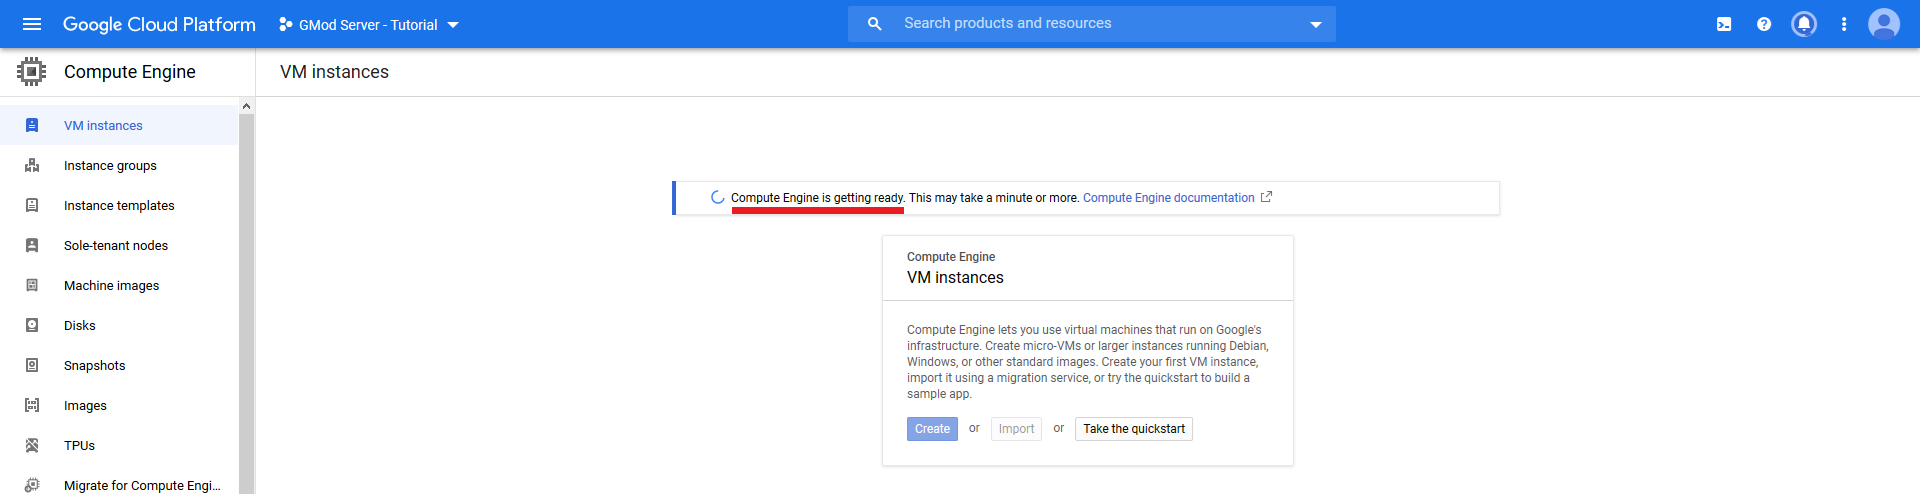
Task: Select Instance groups in sidebar
Action: click(110, 166)
